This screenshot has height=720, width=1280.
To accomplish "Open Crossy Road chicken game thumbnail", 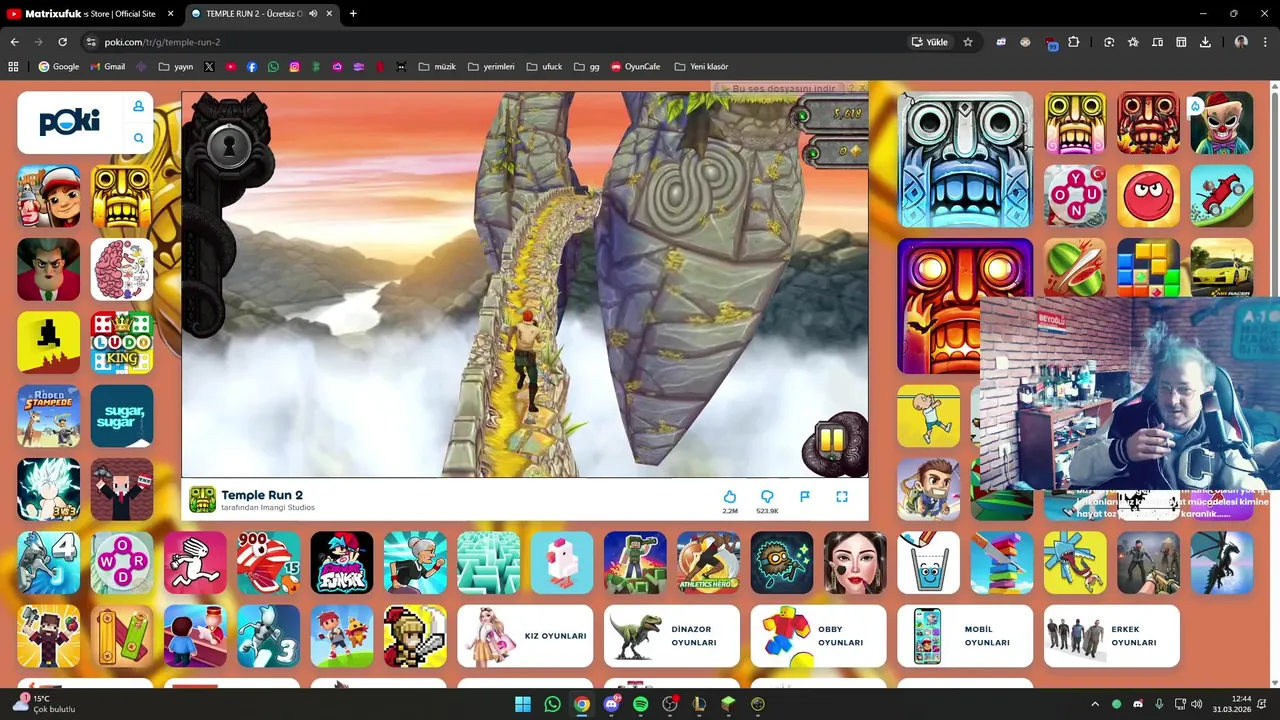I will 562,563.
